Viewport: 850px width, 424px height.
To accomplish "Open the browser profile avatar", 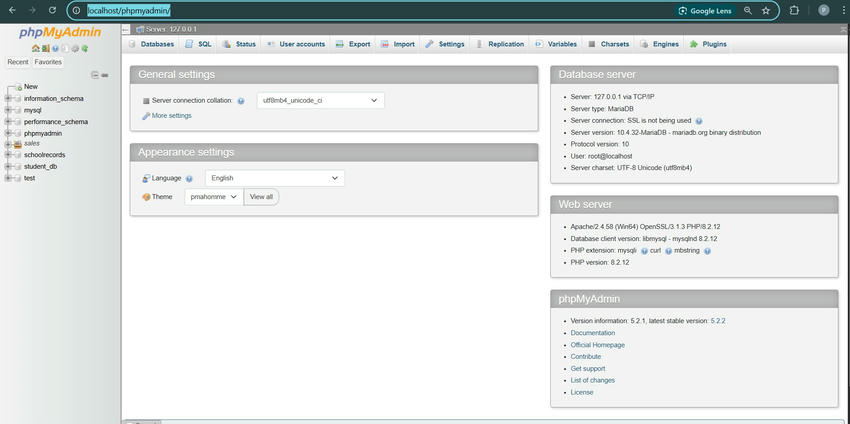I will click(x=823, y=10).
